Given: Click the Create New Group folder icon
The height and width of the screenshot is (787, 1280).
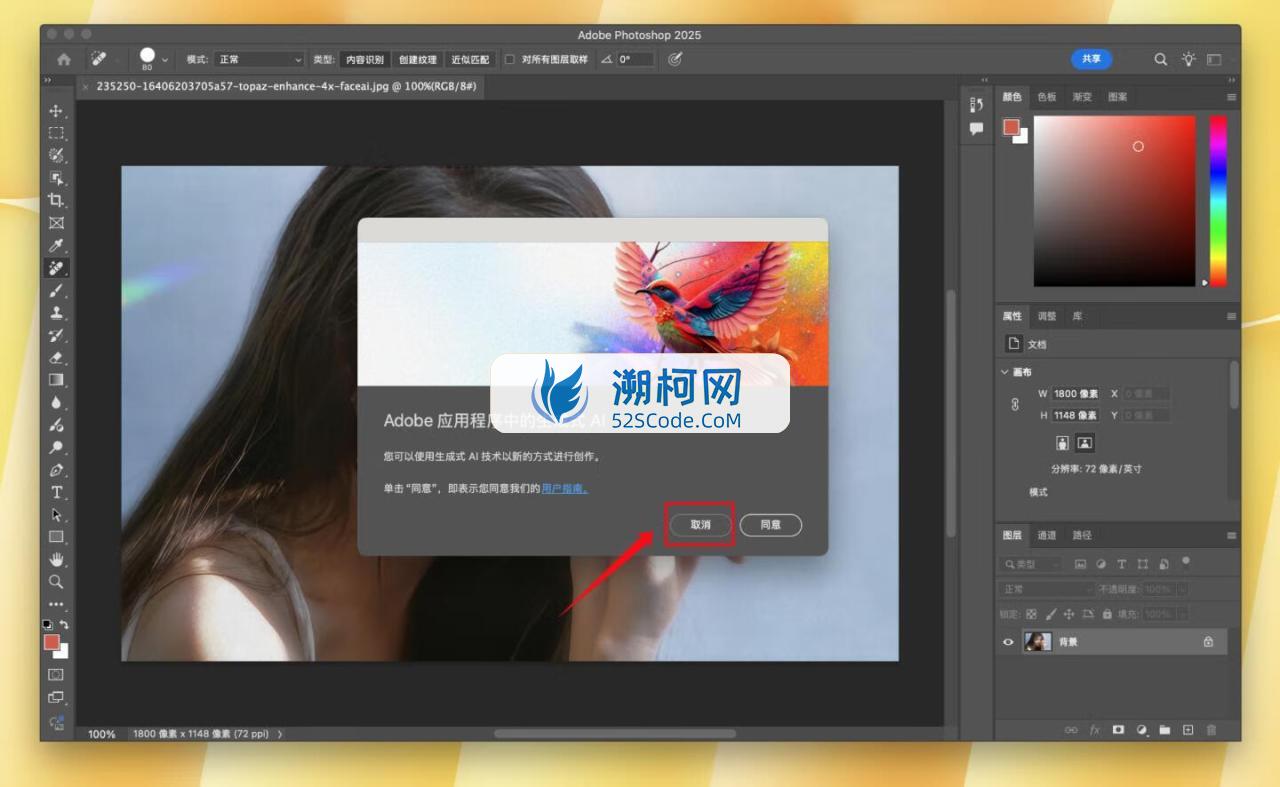Looking at the screenshot, I should 1165,730.
